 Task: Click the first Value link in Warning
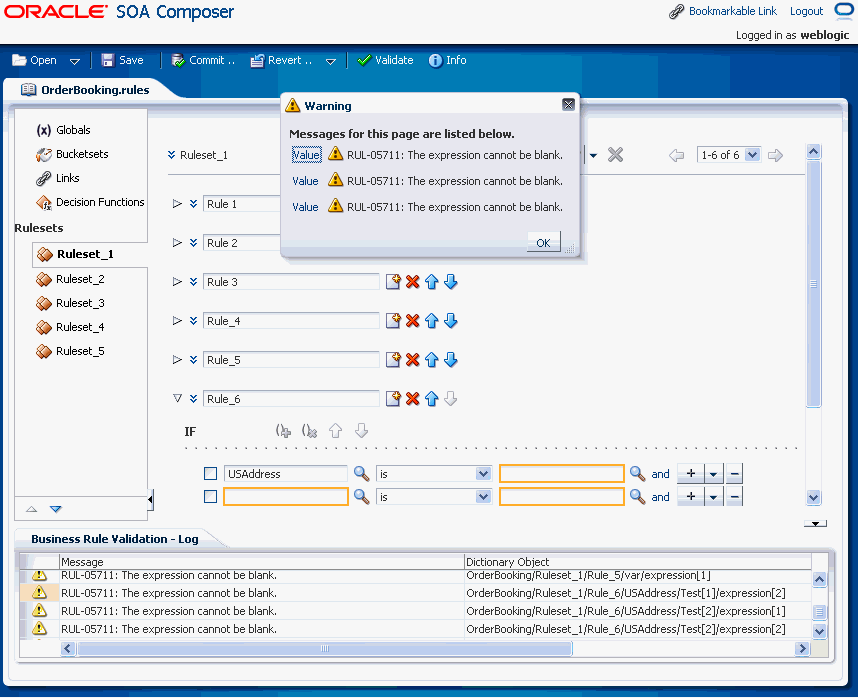click(x=306, y=155)
